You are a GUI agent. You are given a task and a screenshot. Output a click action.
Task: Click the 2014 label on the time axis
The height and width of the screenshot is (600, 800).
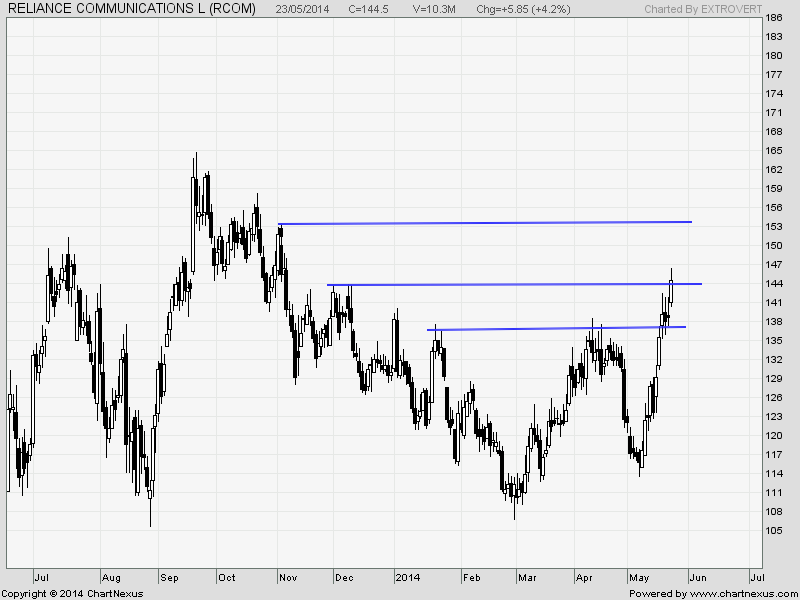408,577
